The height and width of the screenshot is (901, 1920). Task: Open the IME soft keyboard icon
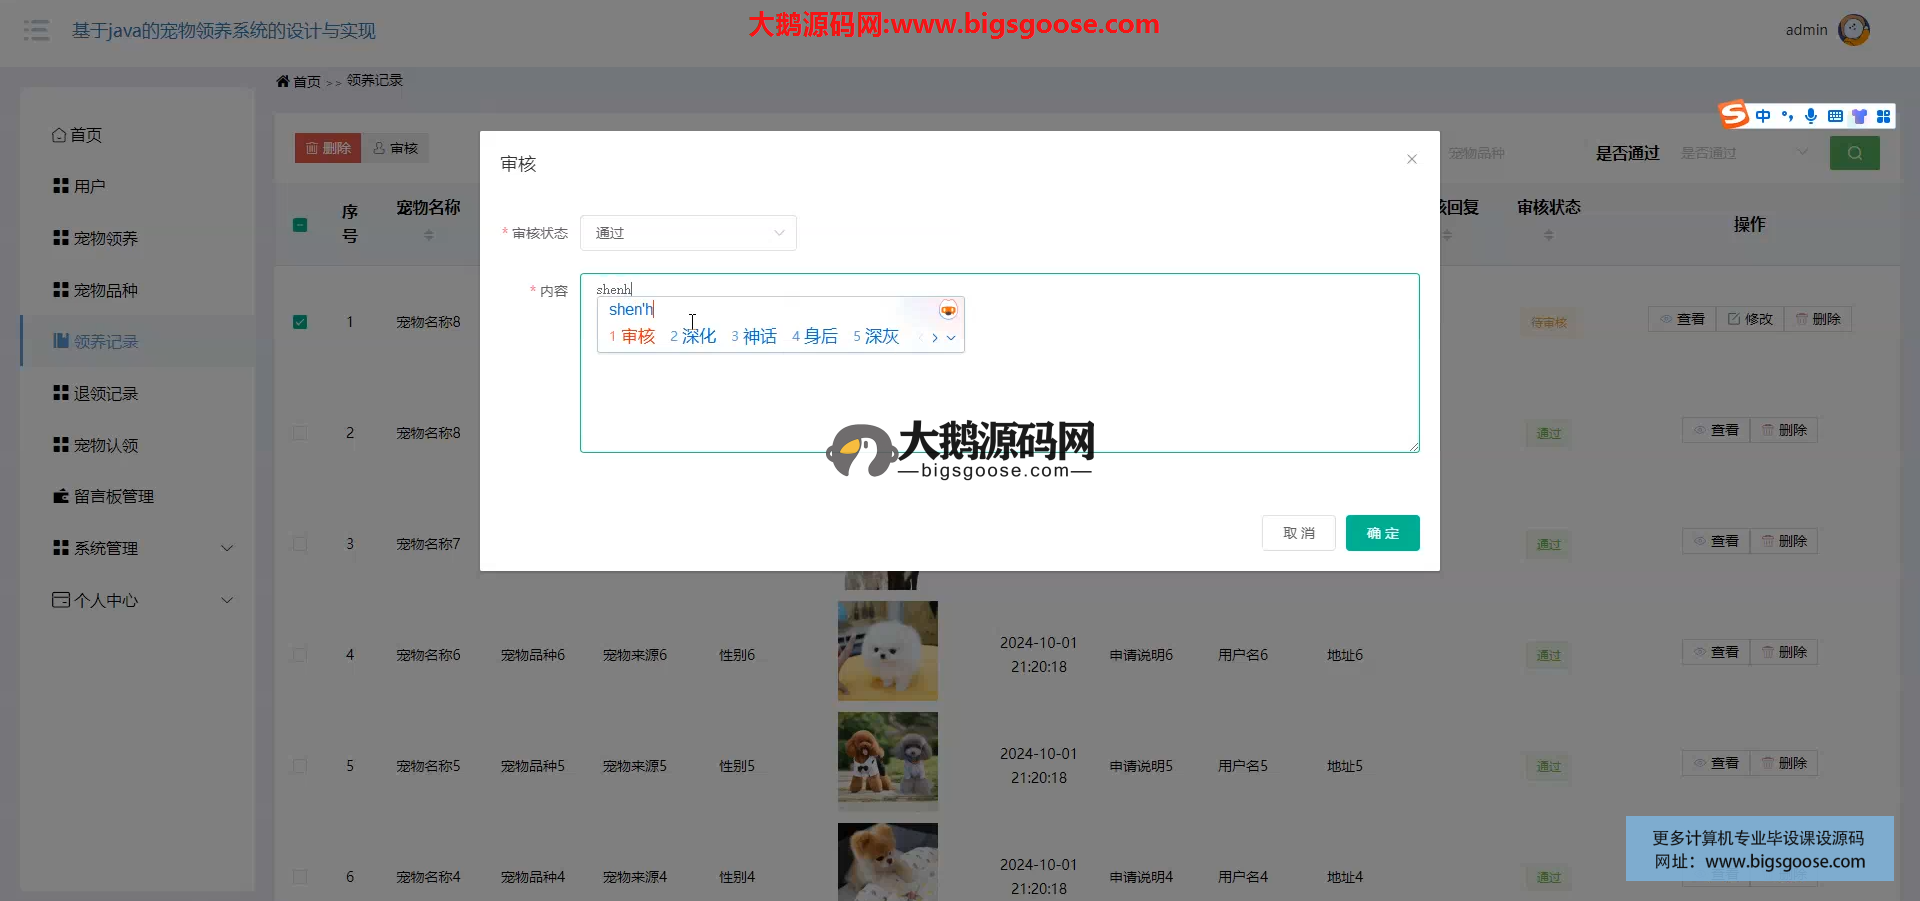tap(1835, 116)
